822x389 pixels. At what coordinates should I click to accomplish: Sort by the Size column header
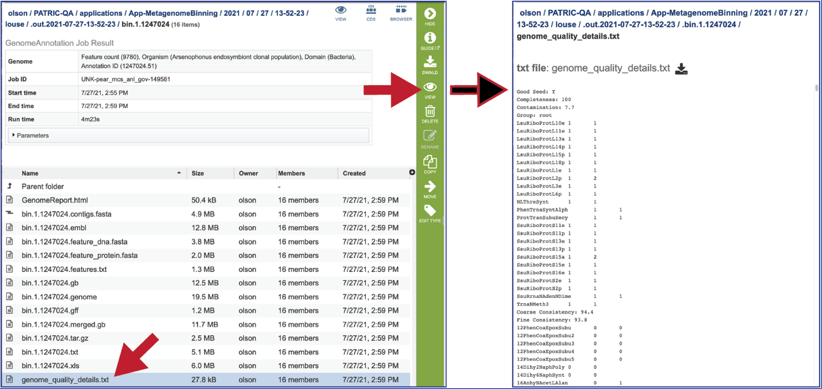pyautogui.click(x=198, y=173)
